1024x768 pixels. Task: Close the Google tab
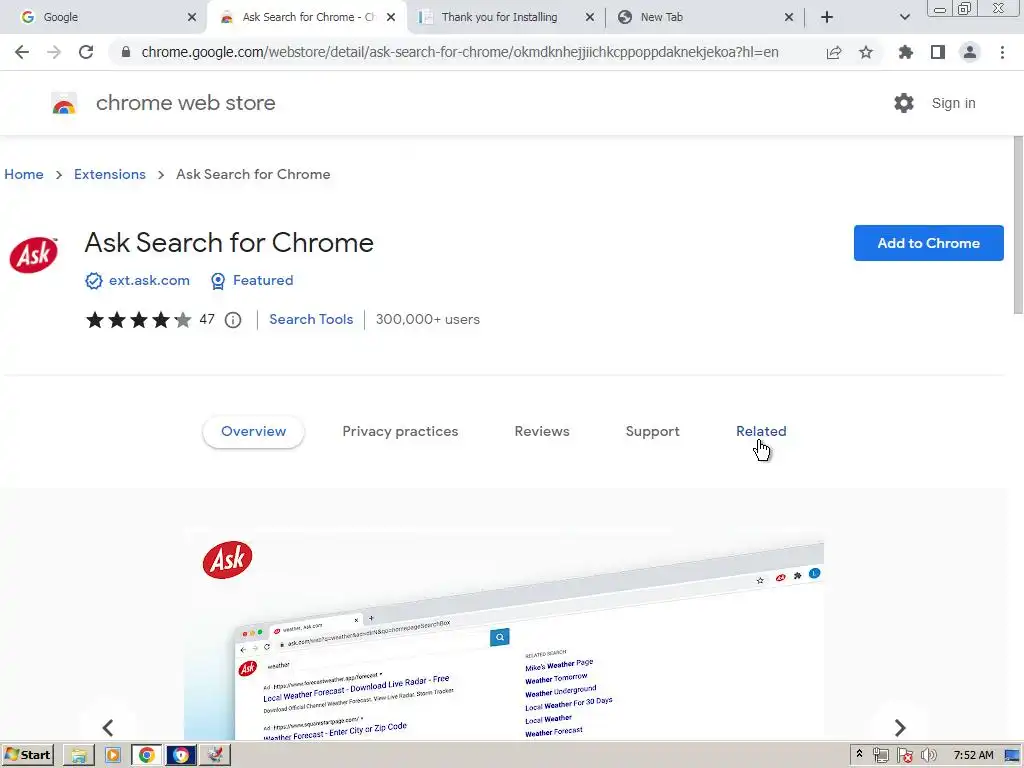click(x=191, y=17)
